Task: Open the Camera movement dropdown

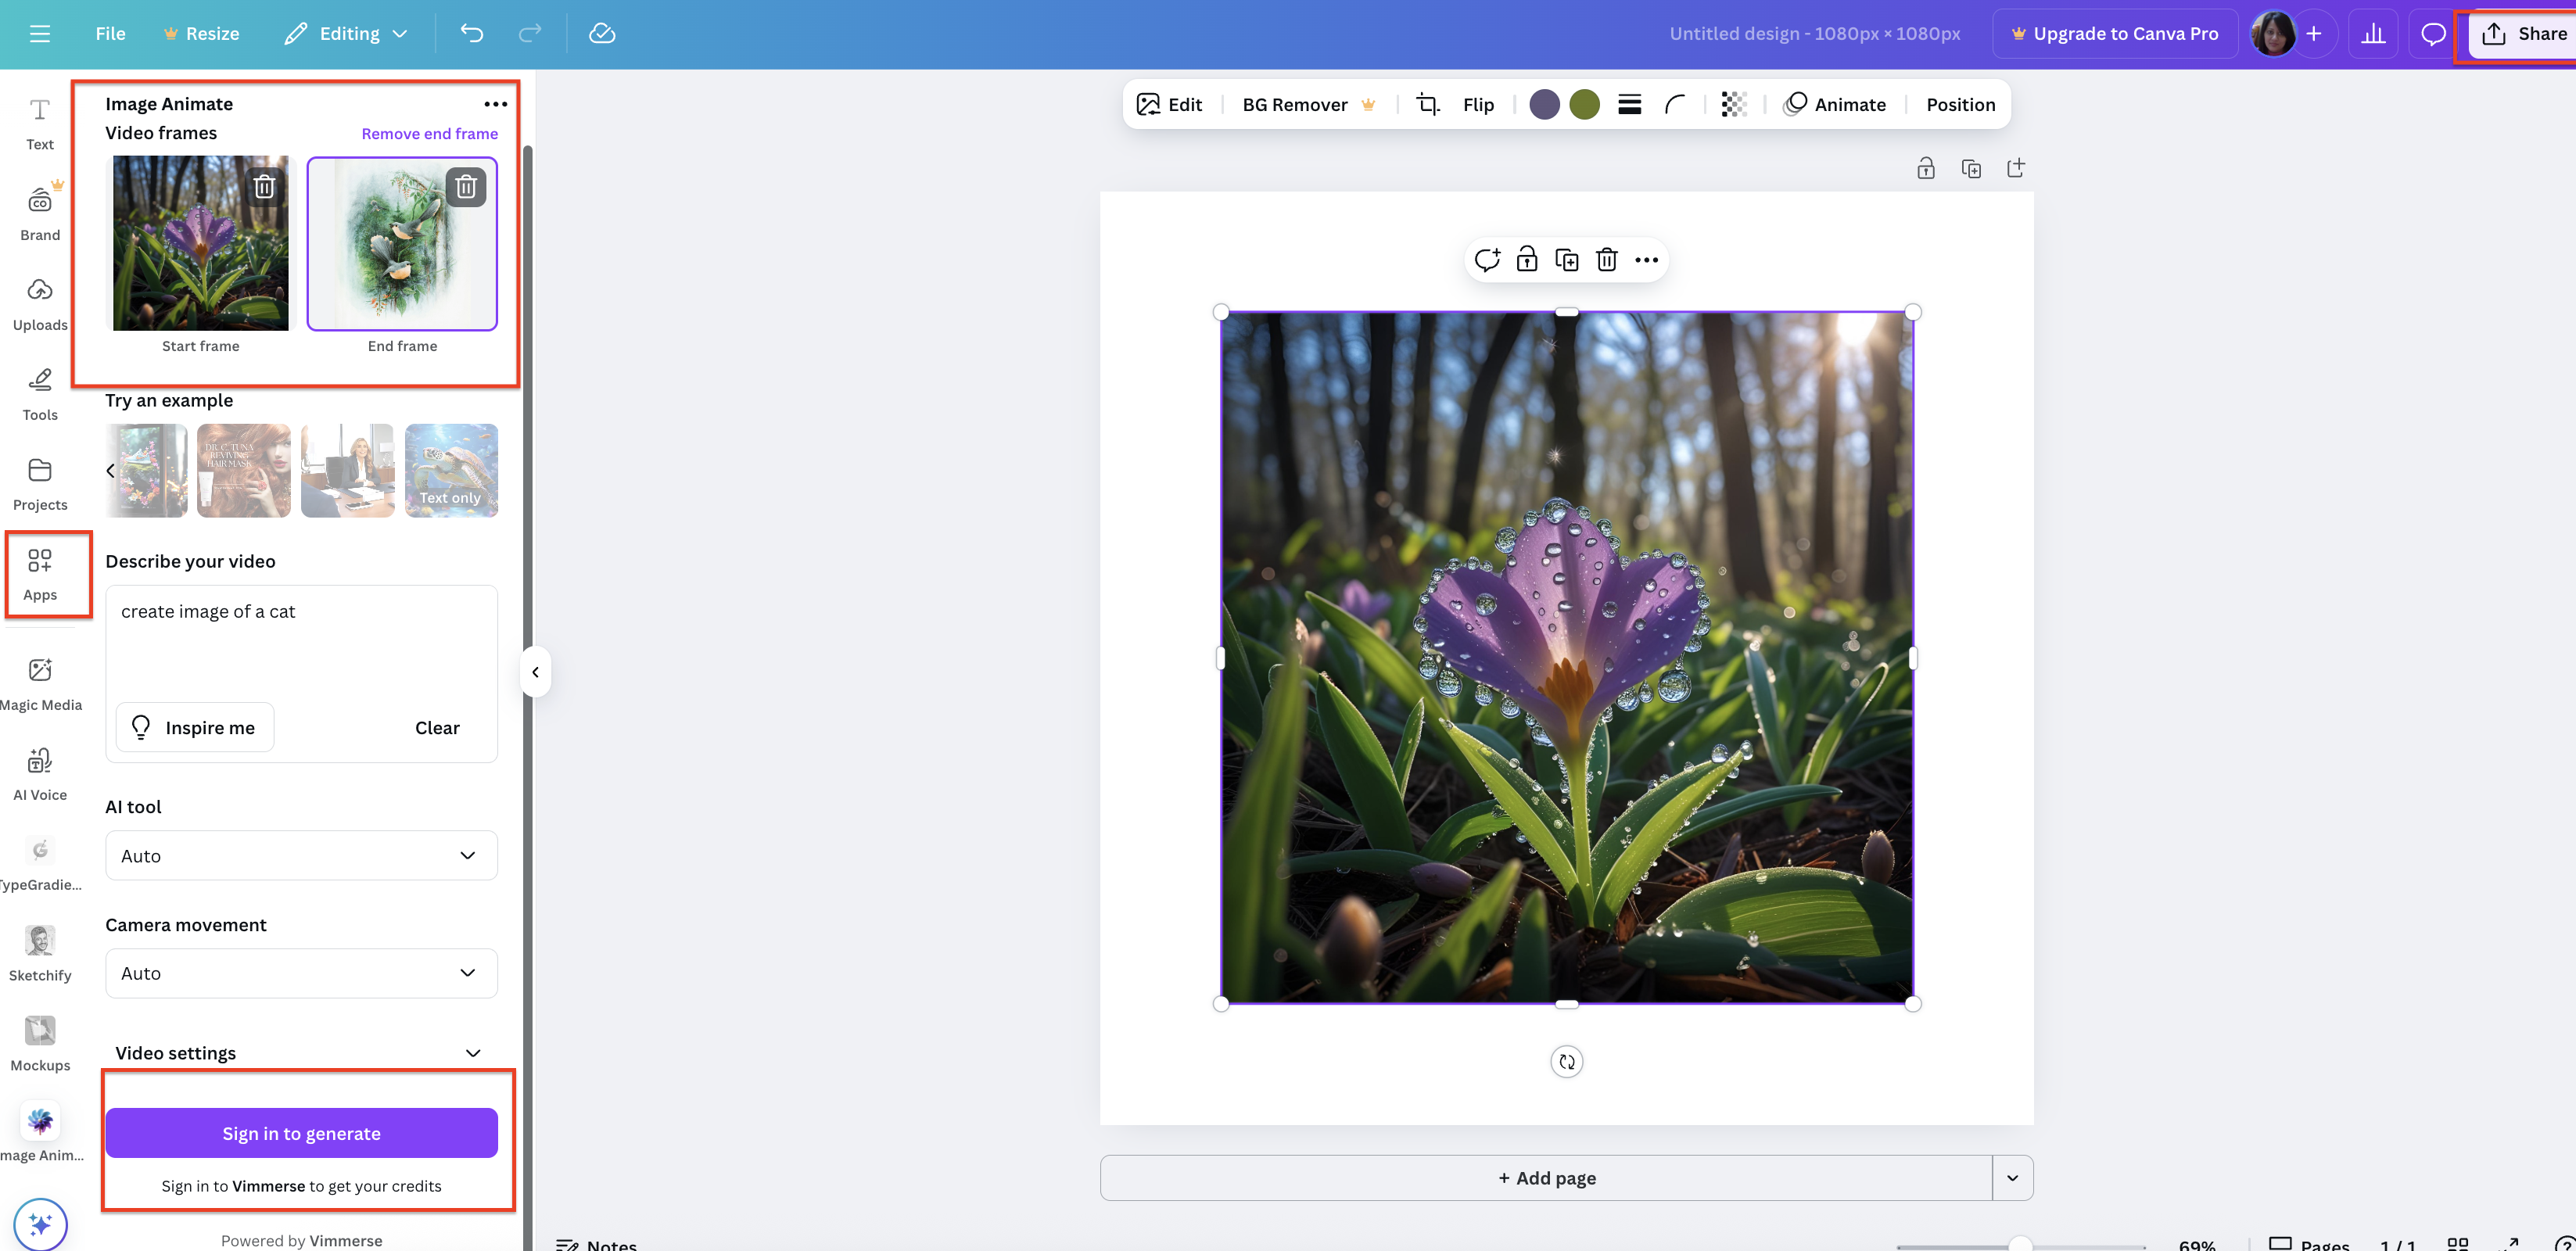Action: 301,973
